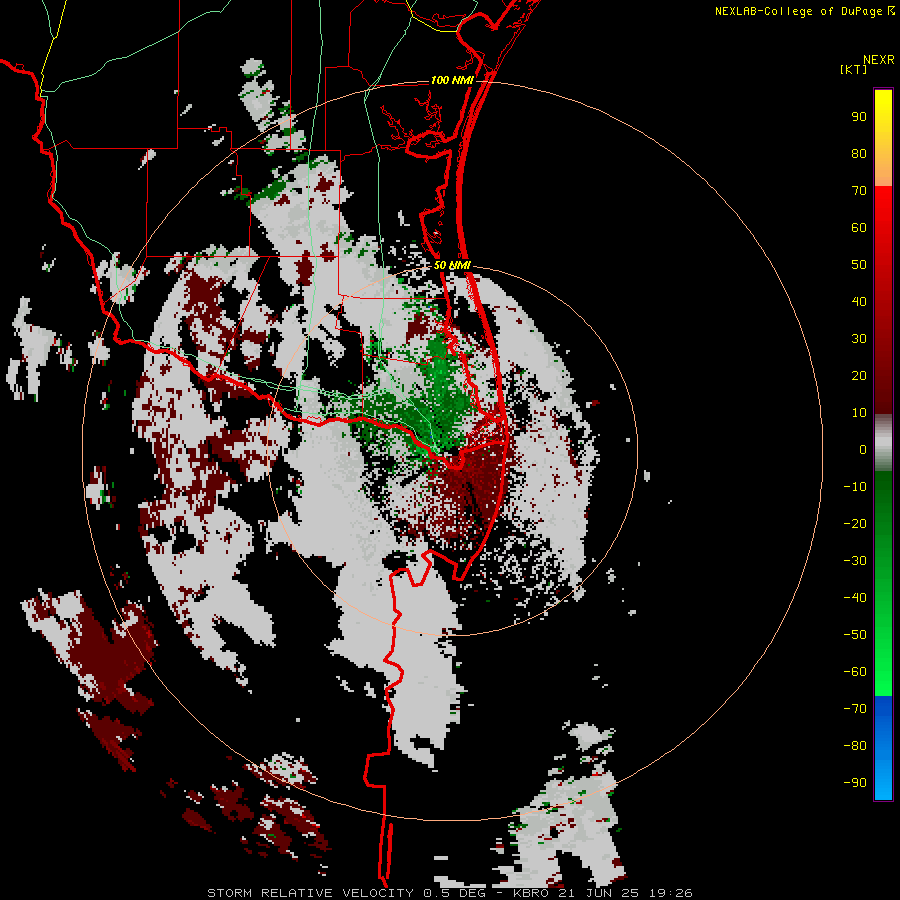Click the KBRO station identifier in the caption
The image size is (900, 900).
click(531, 893)
